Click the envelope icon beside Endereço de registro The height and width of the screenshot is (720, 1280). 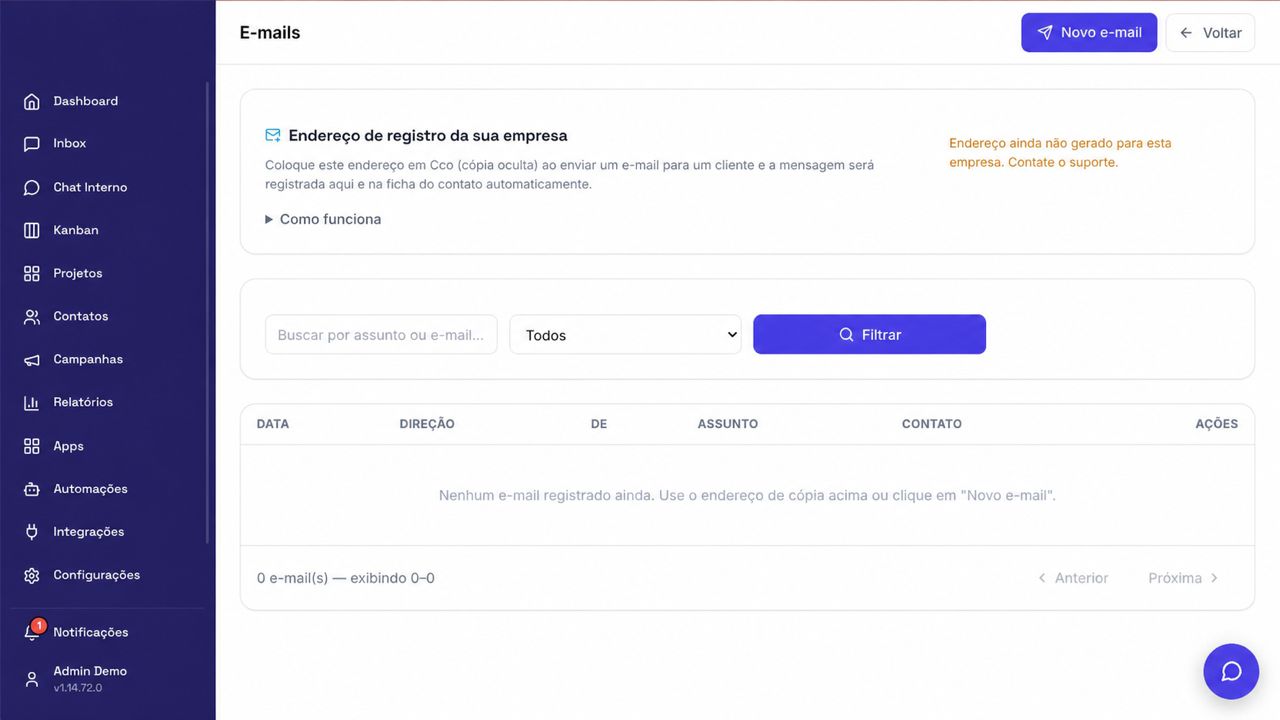(x=273, y=135)
